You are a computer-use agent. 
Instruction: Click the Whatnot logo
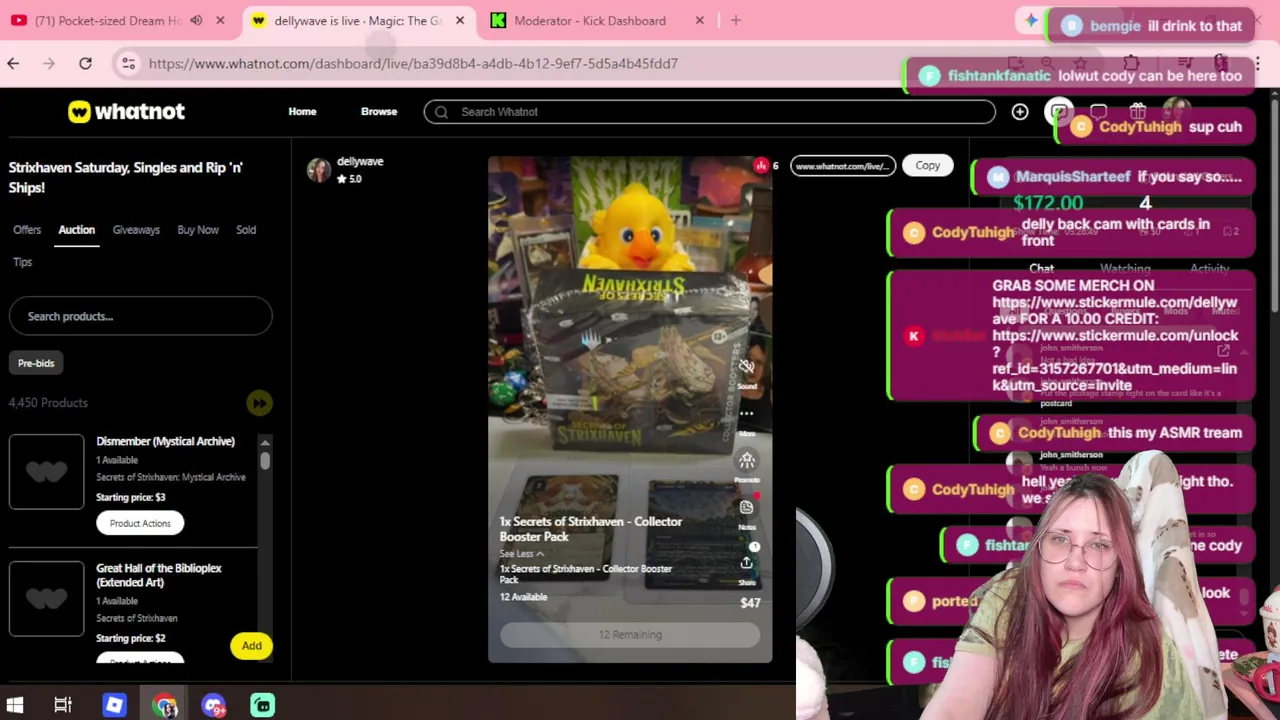point(126,112)
